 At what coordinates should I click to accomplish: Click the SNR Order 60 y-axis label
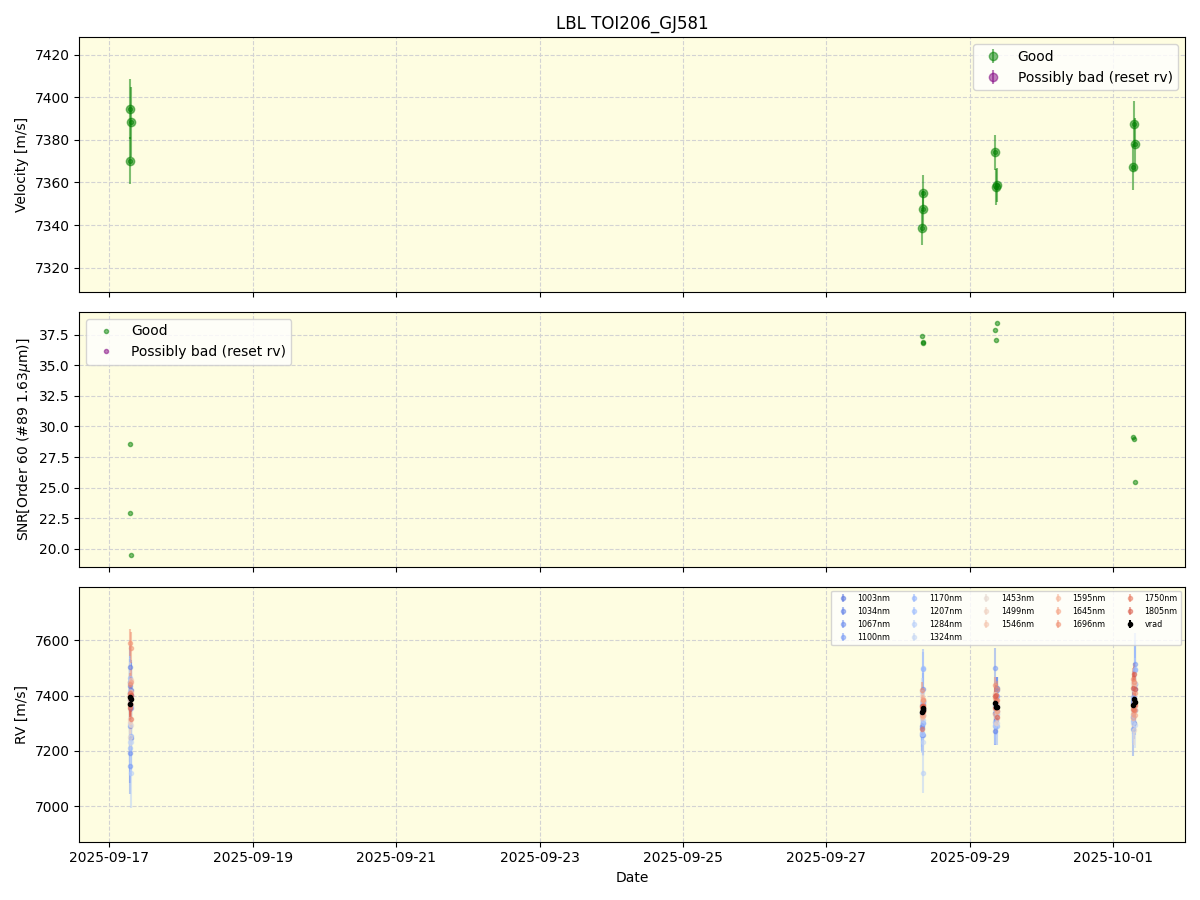[x=21, y=440]
